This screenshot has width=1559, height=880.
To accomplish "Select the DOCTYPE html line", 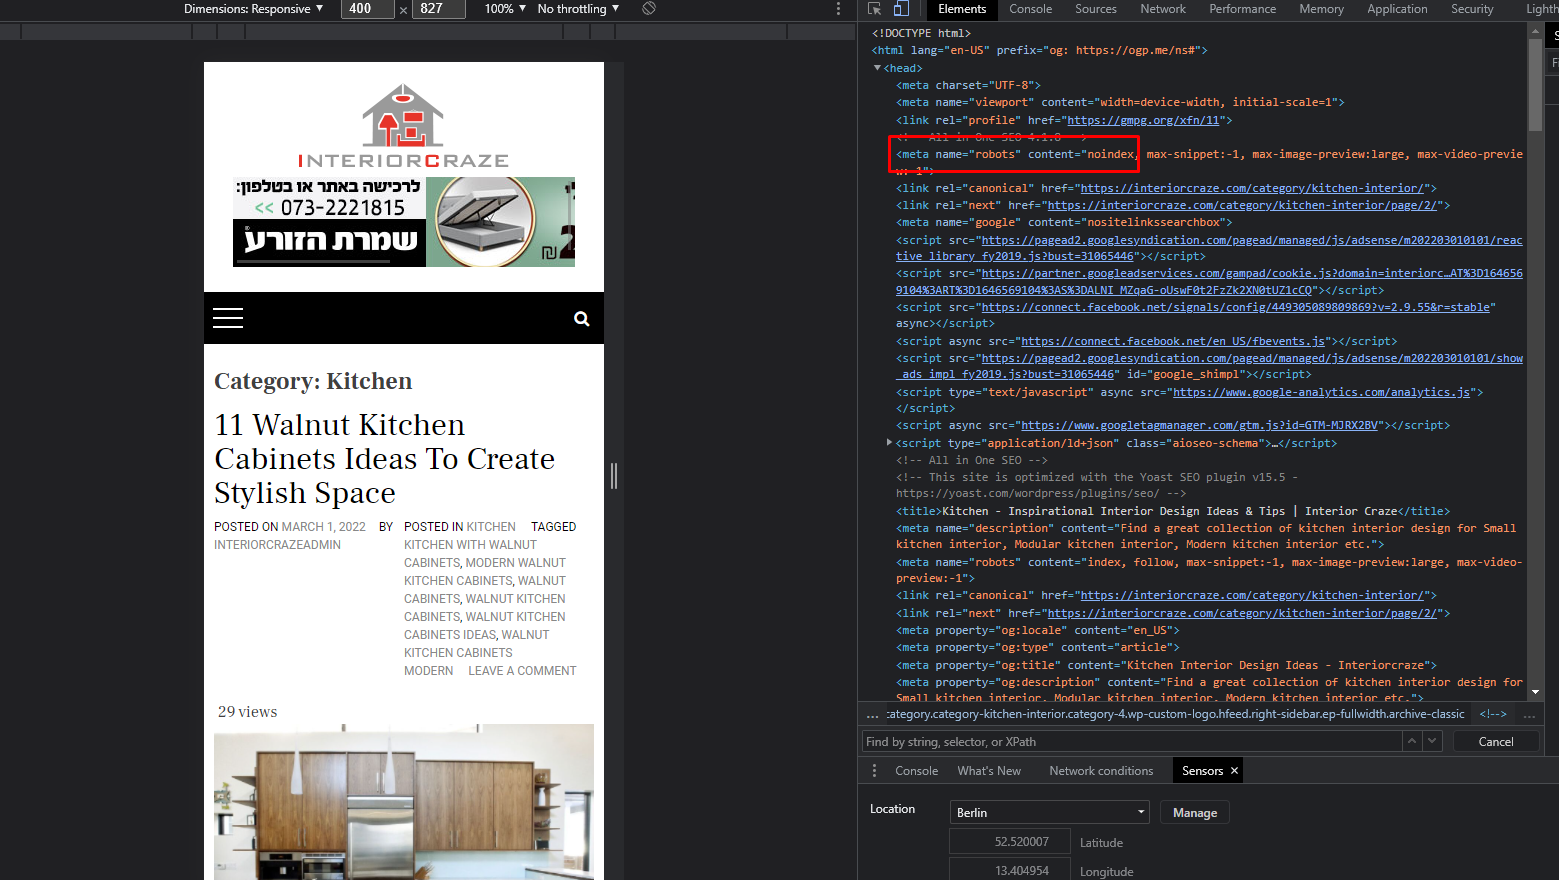I will [x=921, y=33].
